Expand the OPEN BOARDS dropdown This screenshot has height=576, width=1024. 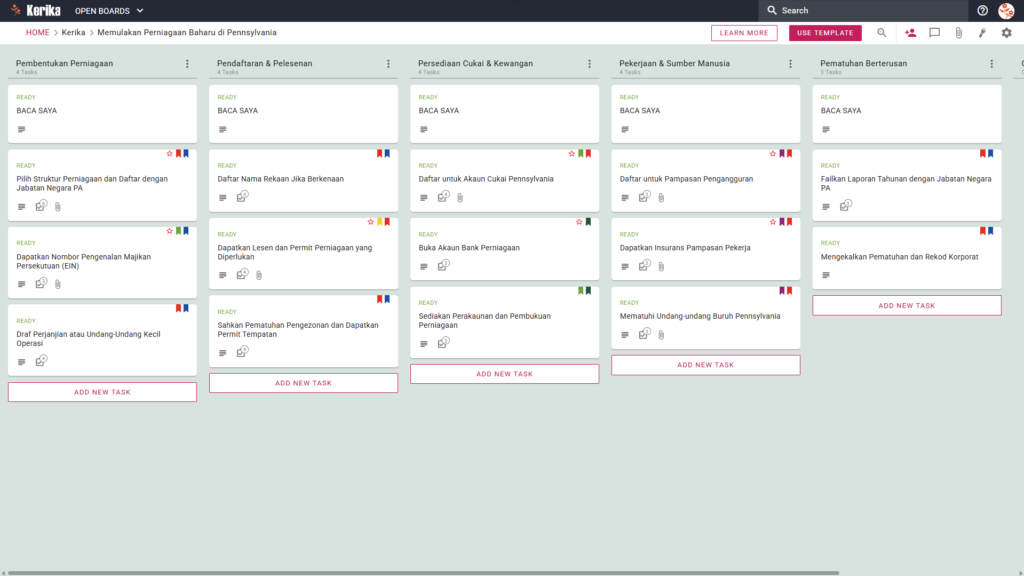[x=109, y=11]
